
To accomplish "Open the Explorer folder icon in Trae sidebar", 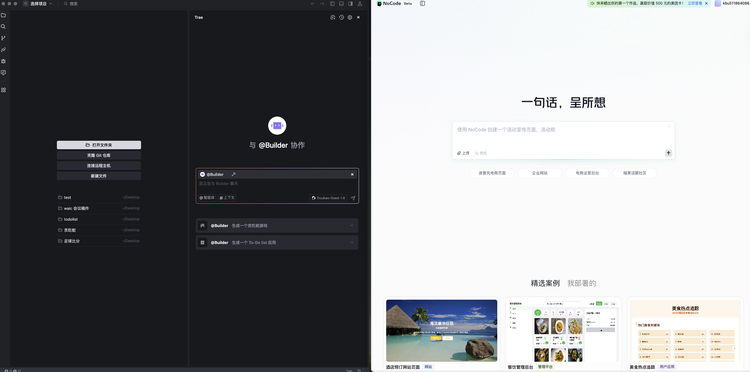I will pos(3,15).
